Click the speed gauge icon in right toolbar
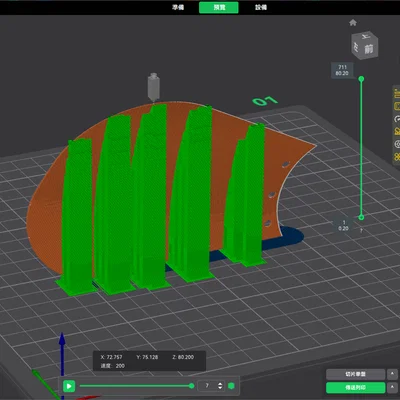Image resolution: width=400 pixels, height=400 pixels. [x=397, y=119]
